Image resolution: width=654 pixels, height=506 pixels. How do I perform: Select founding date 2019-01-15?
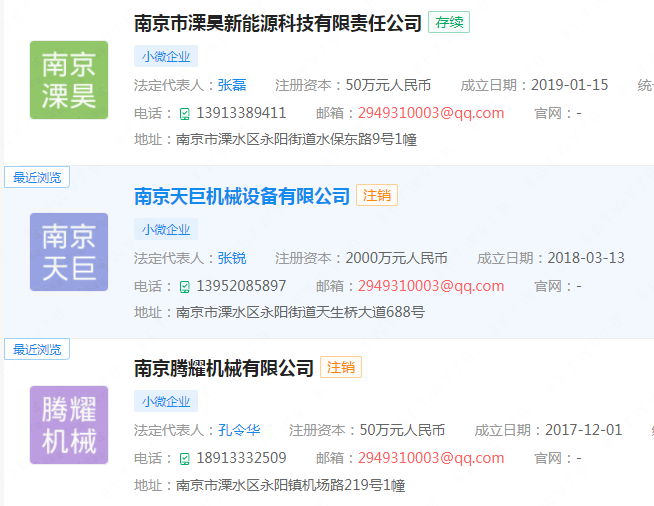[569, 85]
